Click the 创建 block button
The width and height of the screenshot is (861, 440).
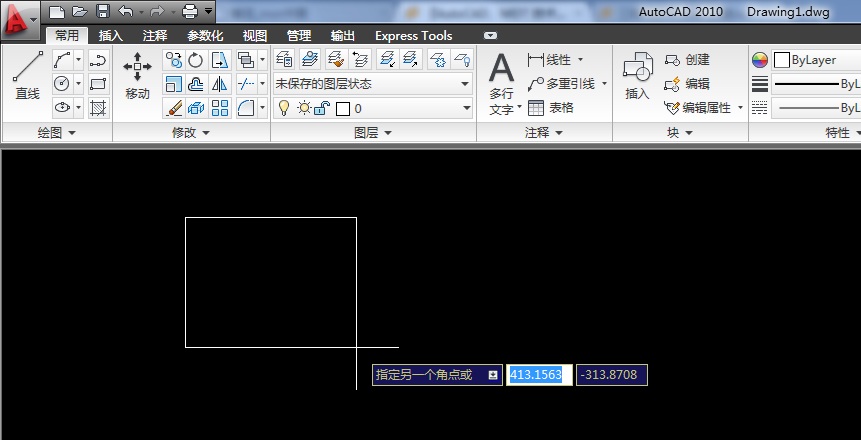pos(687,59)
